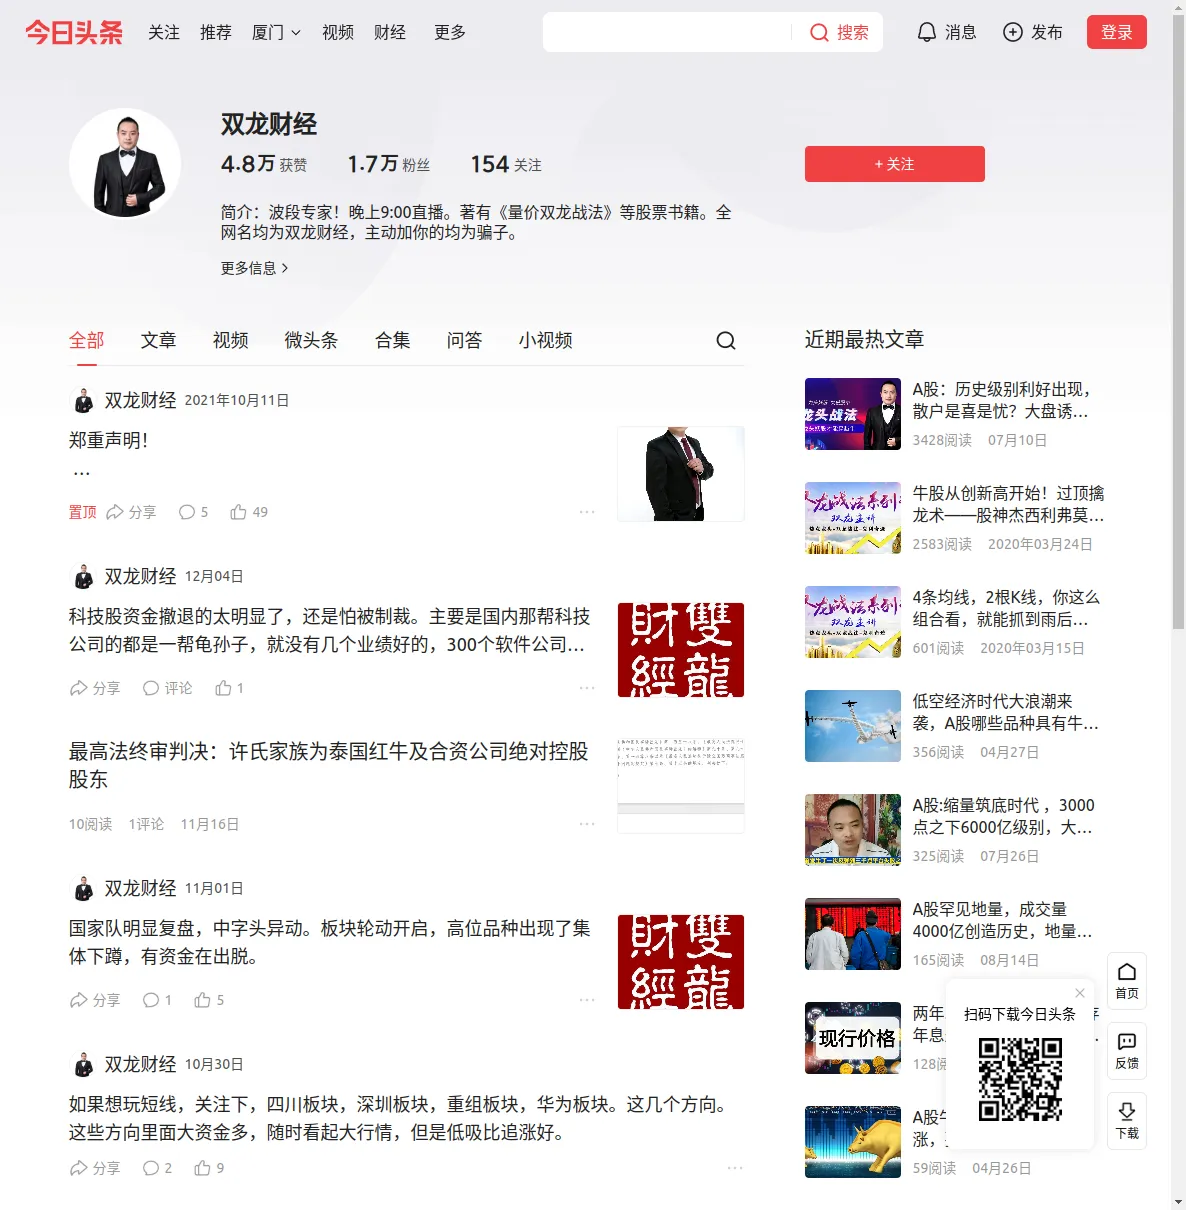Open sidebar article 低空经济时代大浪潮来袭
The width and height of the screenshot is (1186, 1210).
point(1006,712)
